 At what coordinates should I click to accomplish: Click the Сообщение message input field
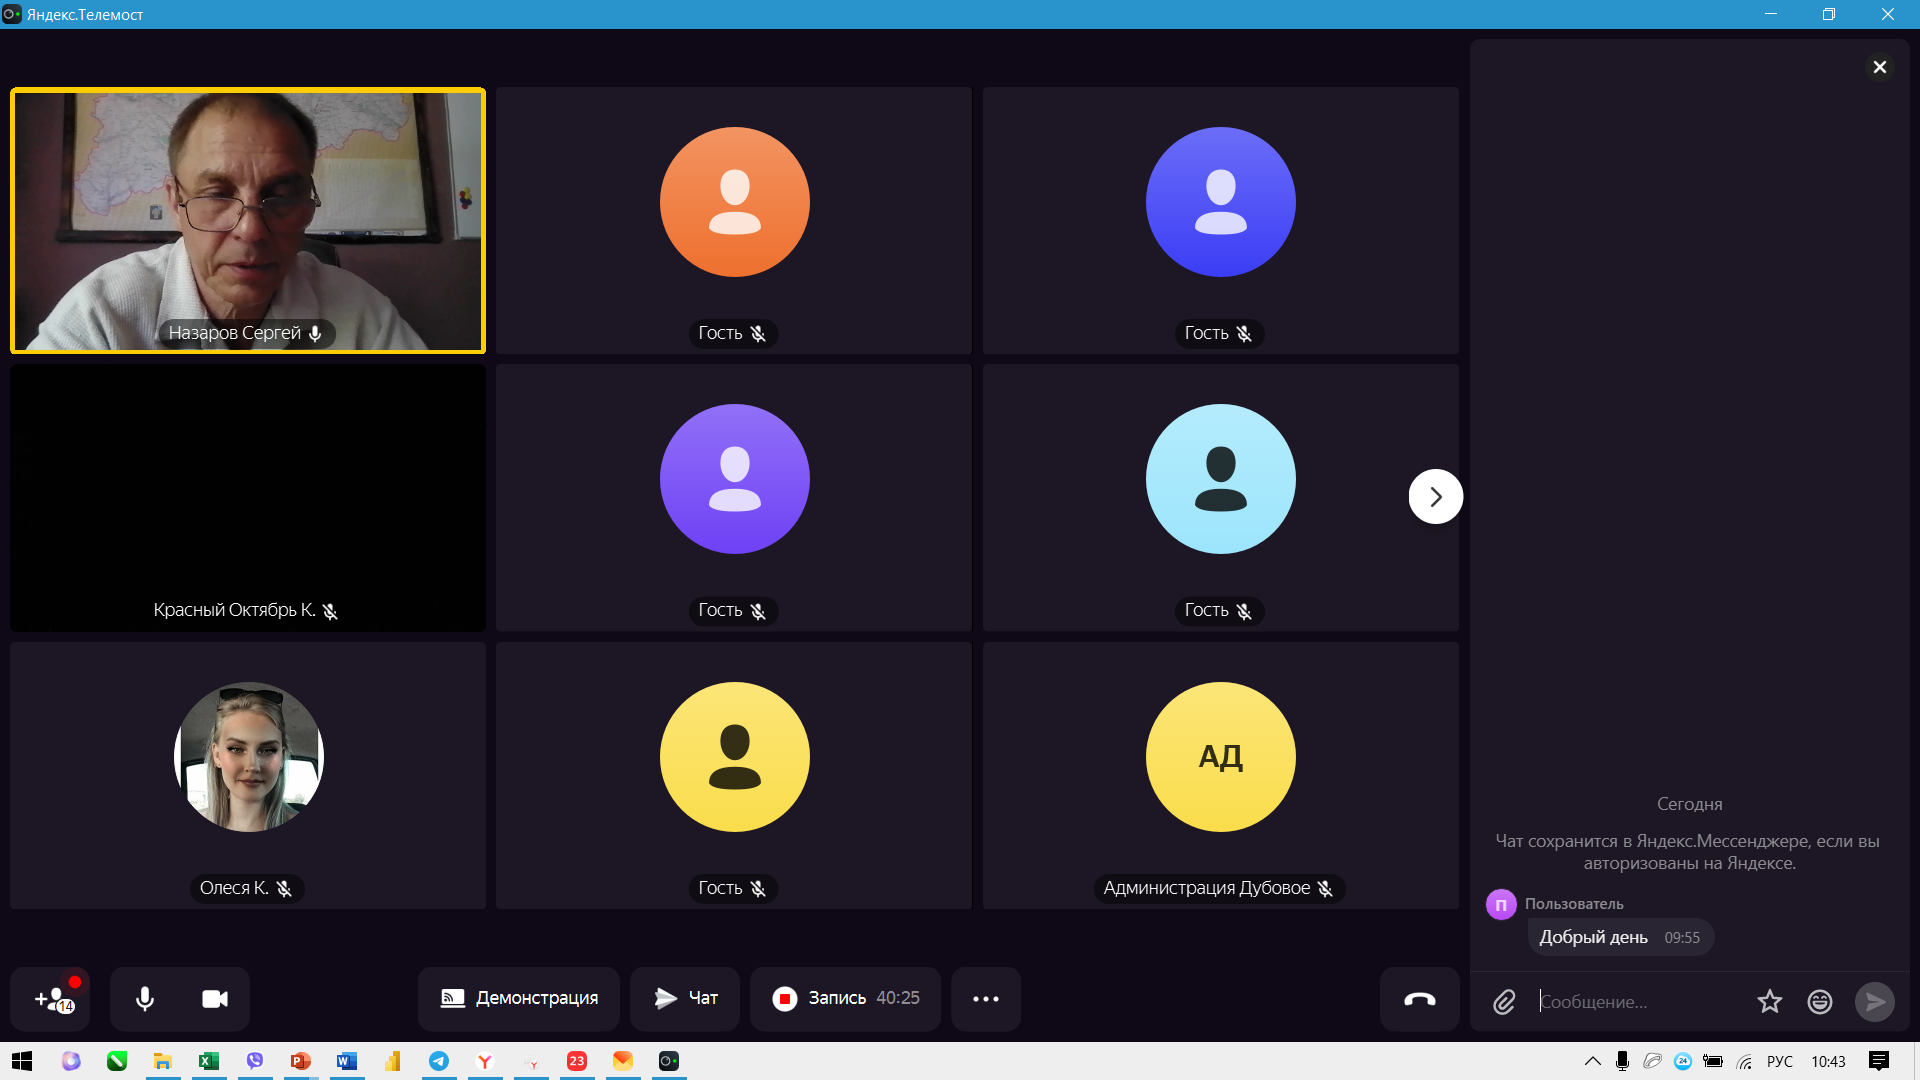click(x=1640, y=1002)
